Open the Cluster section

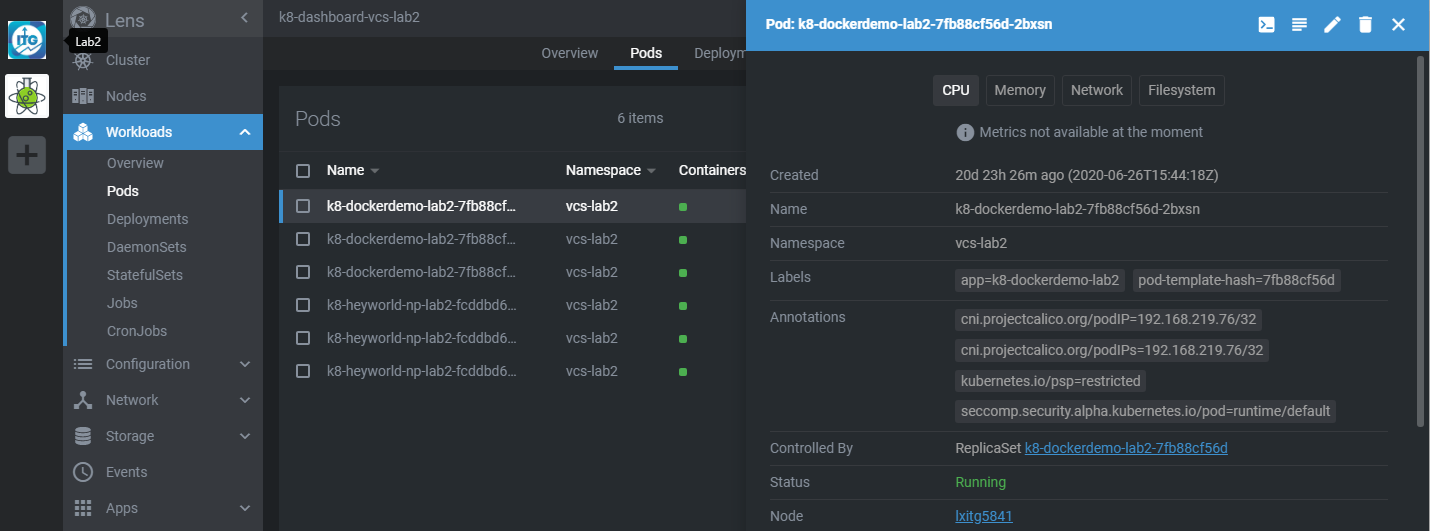tap(128, 60)
